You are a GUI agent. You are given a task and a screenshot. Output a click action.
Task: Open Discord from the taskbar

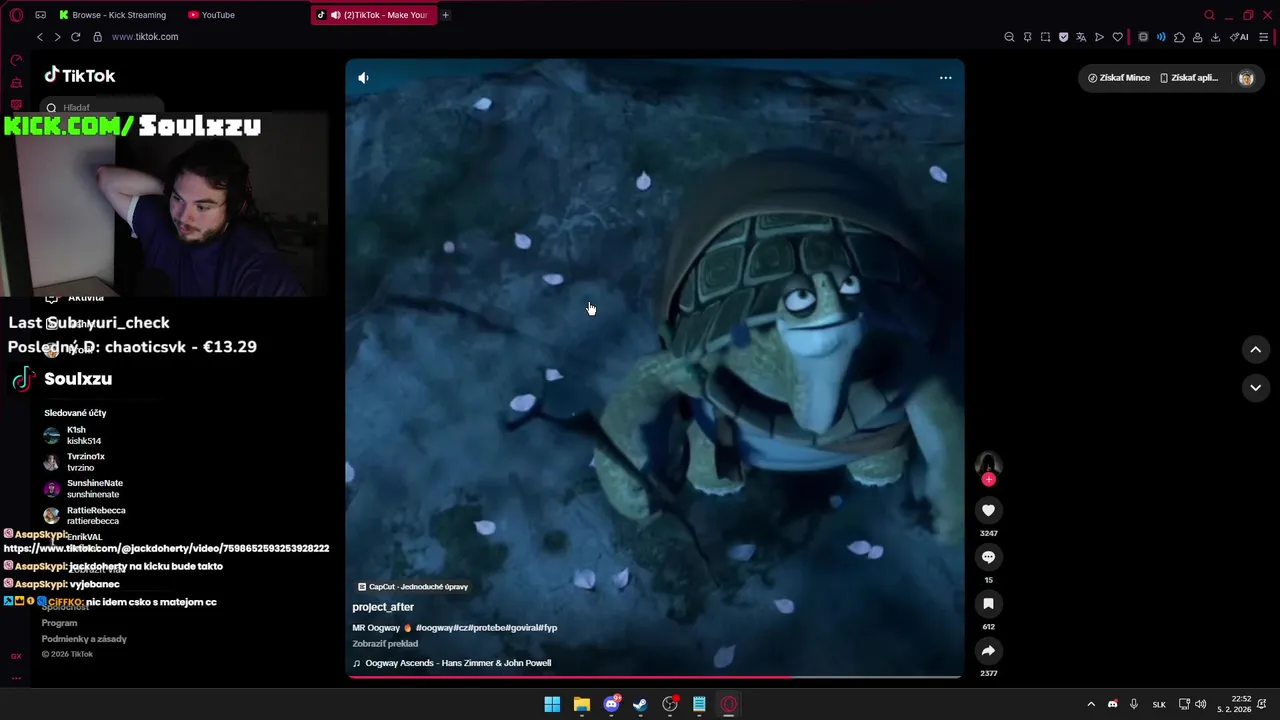[x=611, y=704]
